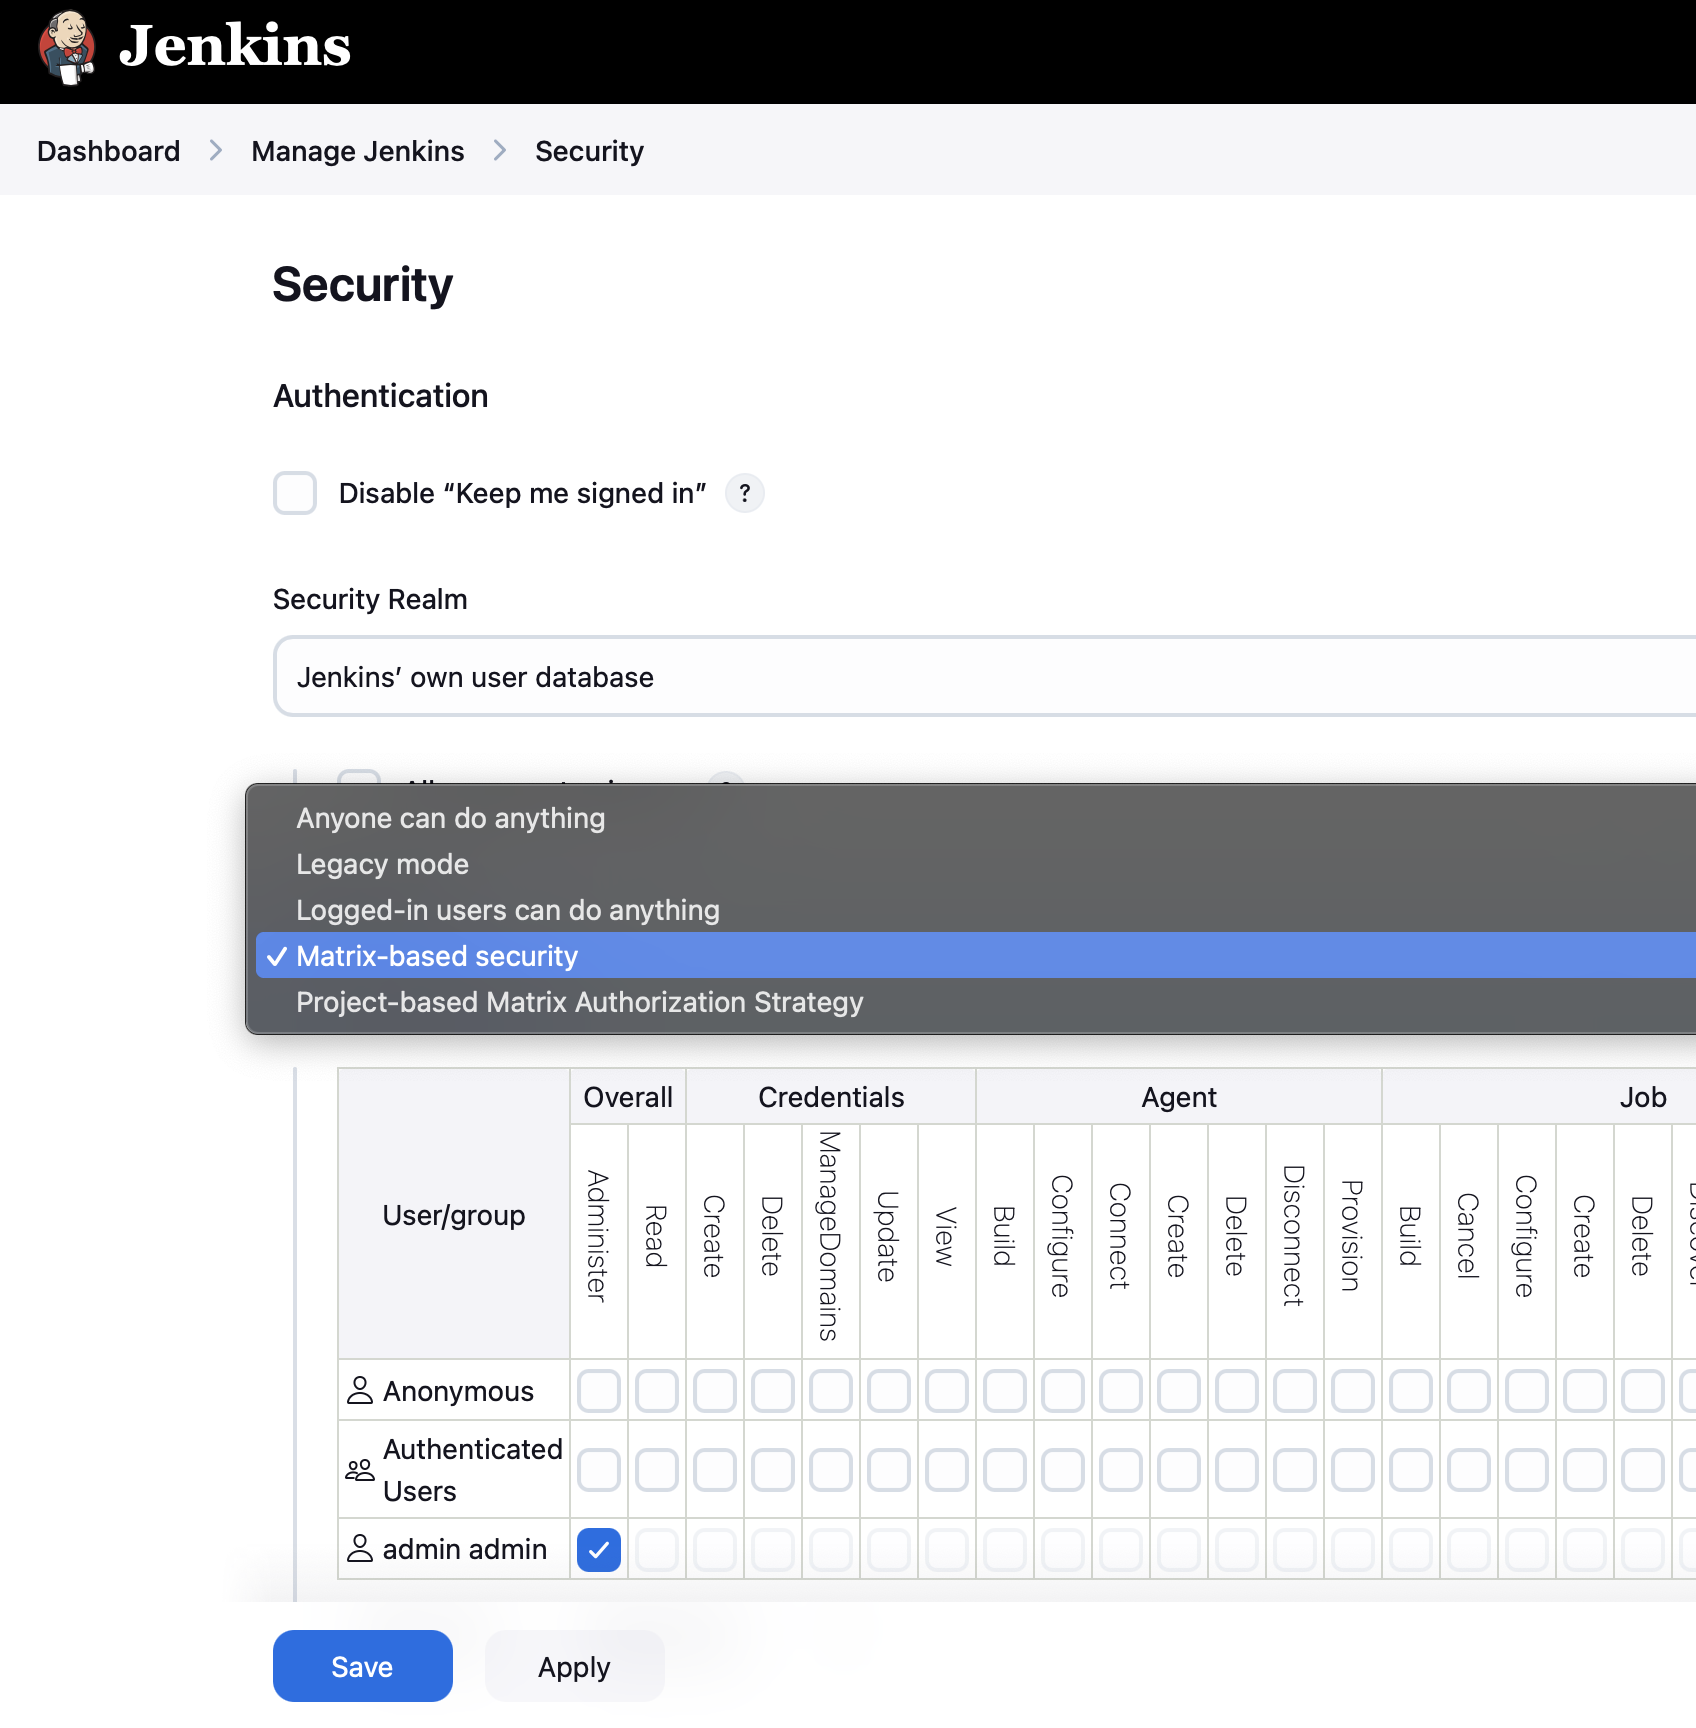Viewport: 1696px width, 1728px height.
Task: Click the admin admin row label
Action: [465, 1549]
